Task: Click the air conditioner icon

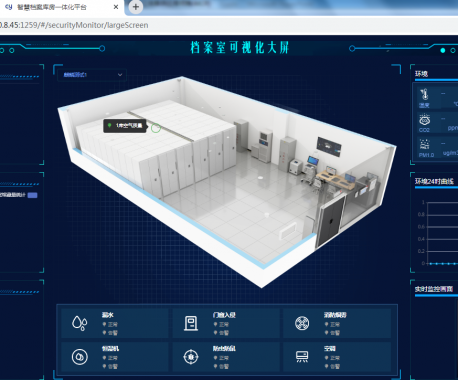Action: click(302, 357)
